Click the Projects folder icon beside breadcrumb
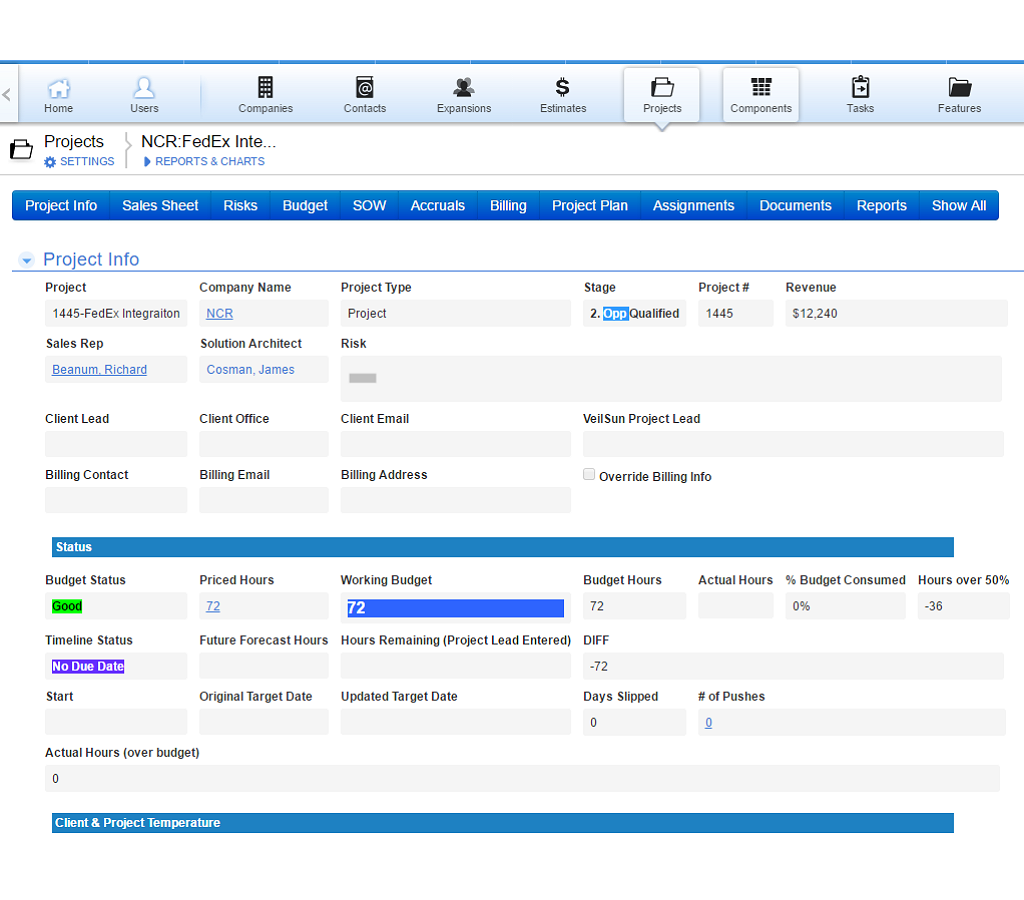This screenshot has height=900, width=1024. (21, 150)
